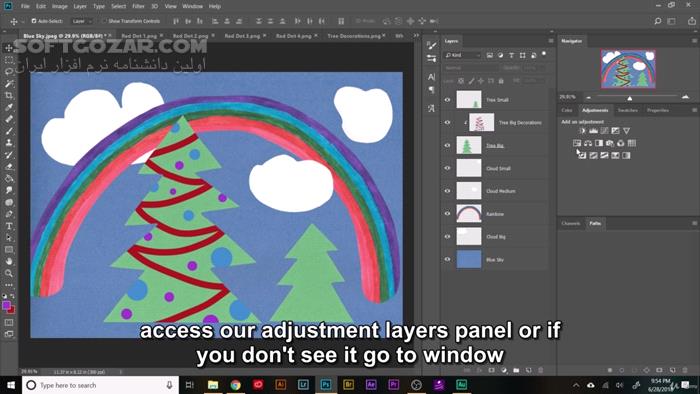700x394 pixels.
Task: Click the Windows search box
Action: [x=100, y=385]
